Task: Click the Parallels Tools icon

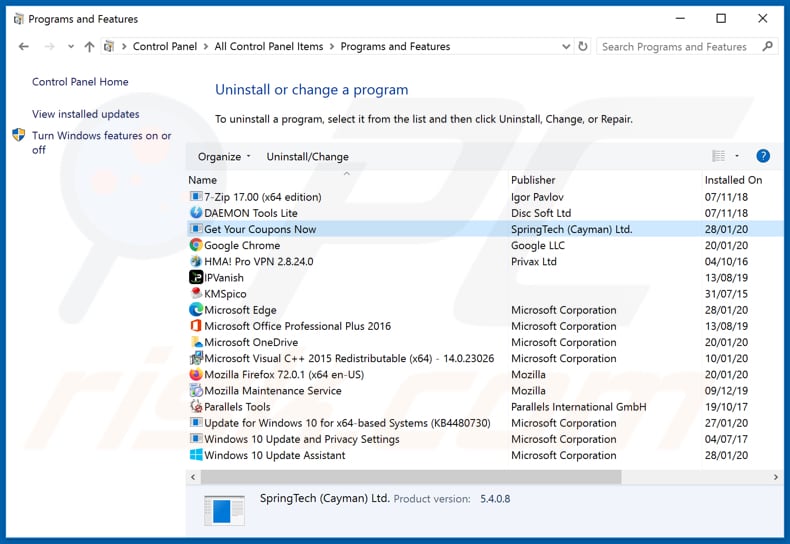Action: pos(196,406)
